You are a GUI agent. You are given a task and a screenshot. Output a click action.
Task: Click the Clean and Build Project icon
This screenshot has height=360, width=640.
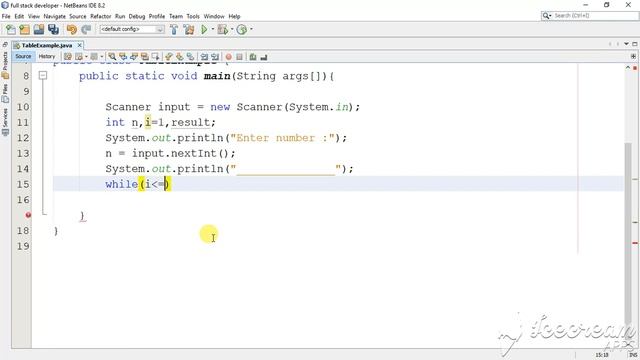click(189, 29)
